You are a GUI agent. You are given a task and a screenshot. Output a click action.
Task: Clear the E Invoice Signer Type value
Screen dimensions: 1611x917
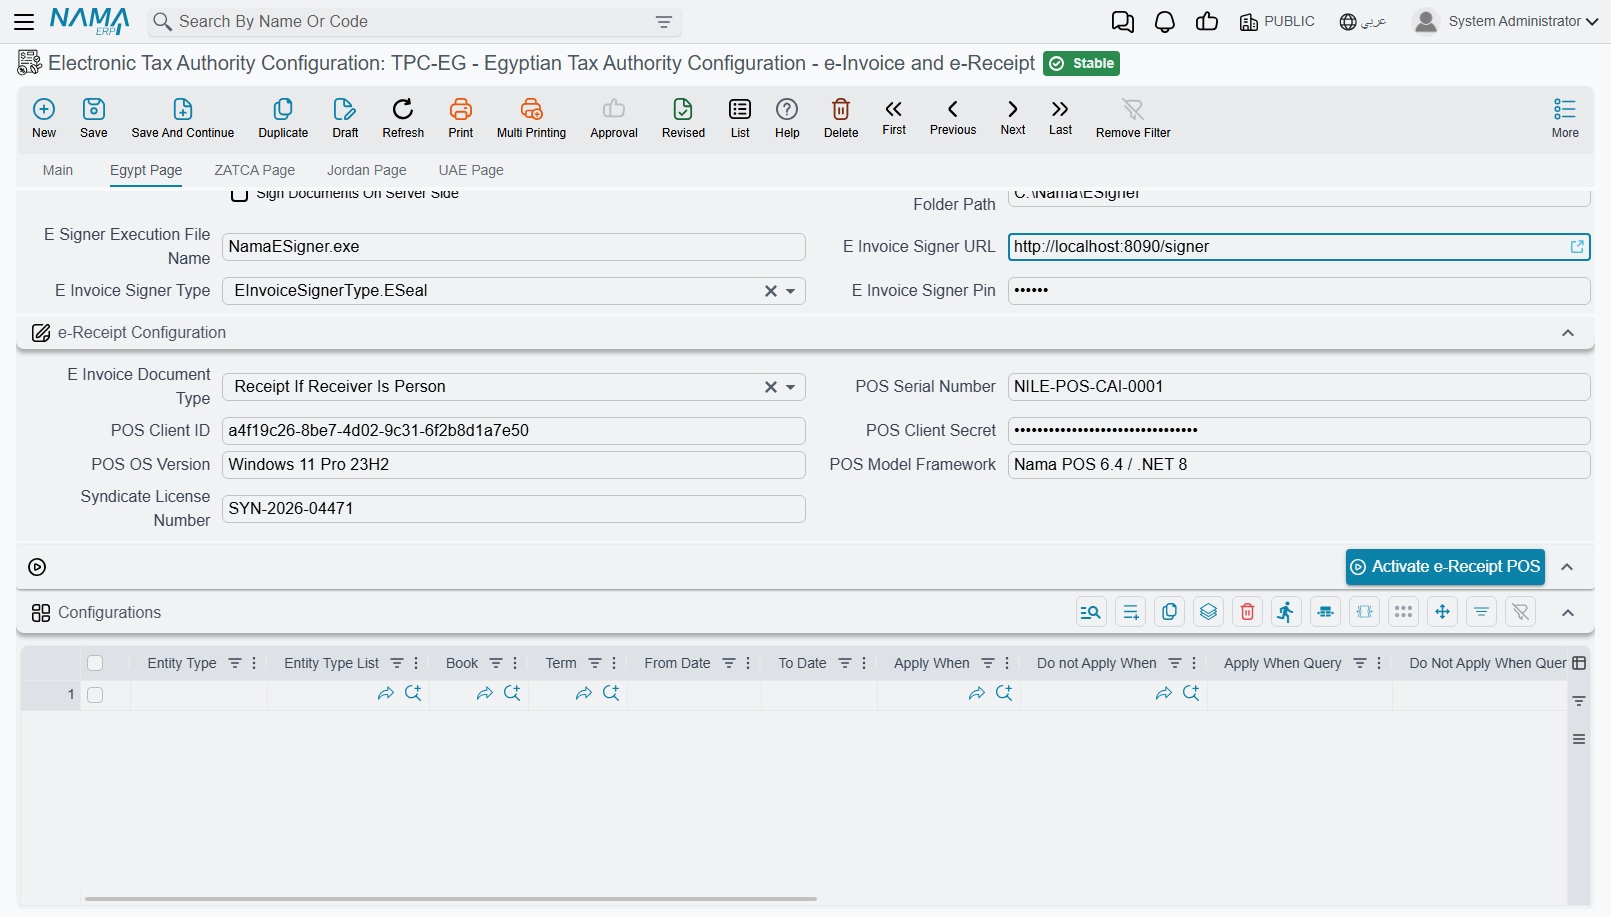tap(771, 291)
